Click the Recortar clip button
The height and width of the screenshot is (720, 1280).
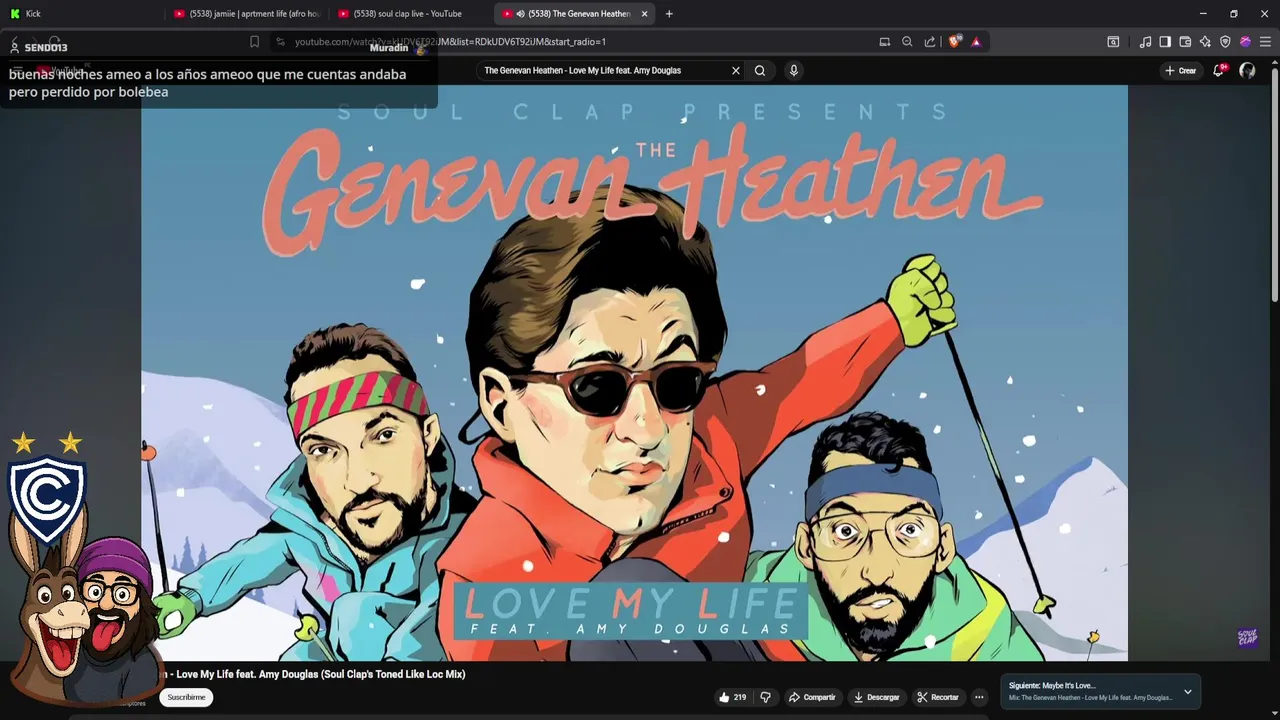click(938, 697)
